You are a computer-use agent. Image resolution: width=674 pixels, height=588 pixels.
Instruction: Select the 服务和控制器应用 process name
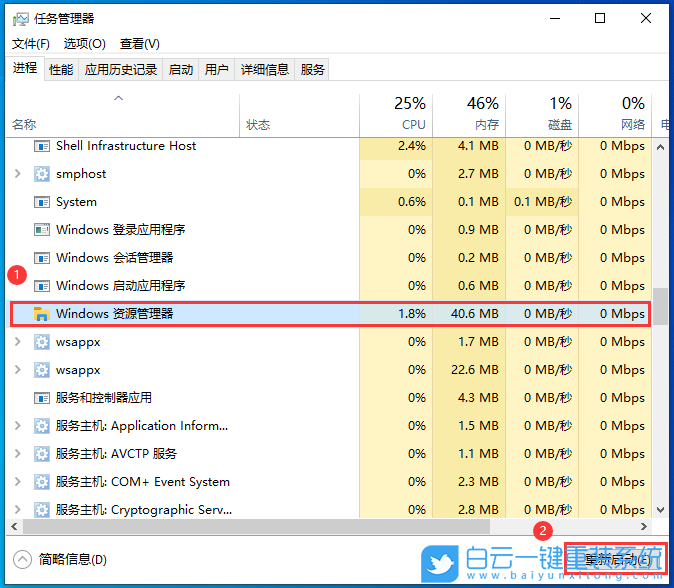104,398
